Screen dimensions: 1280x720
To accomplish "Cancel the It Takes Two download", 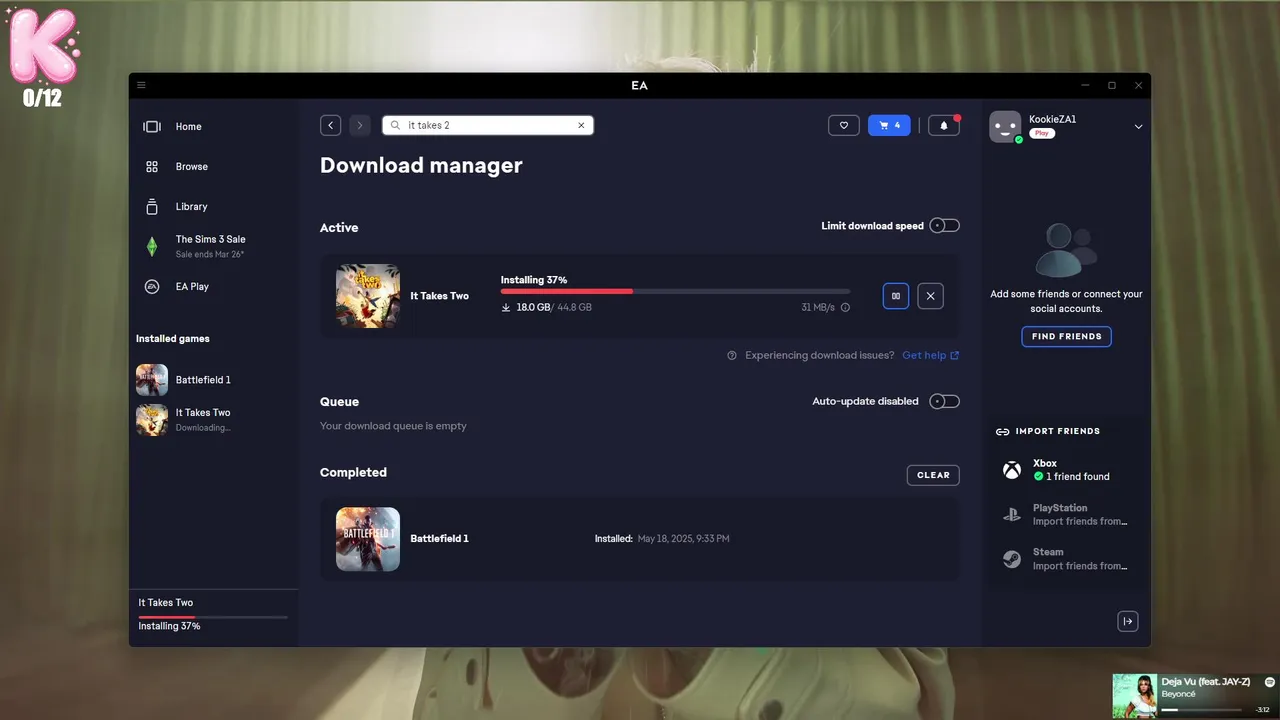I will [931, 296].
